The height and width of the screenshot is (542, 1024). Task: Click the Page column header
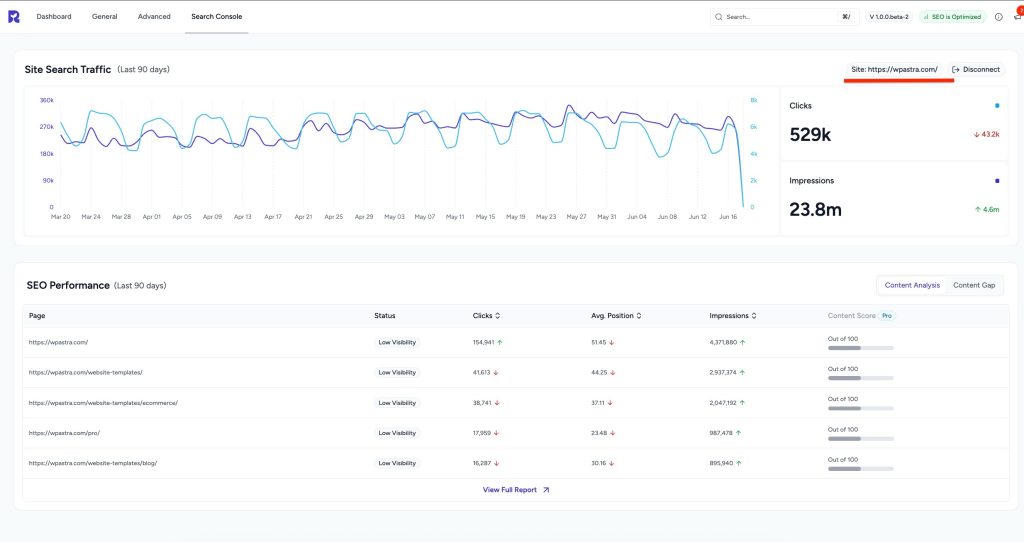[x=37, y=316]
